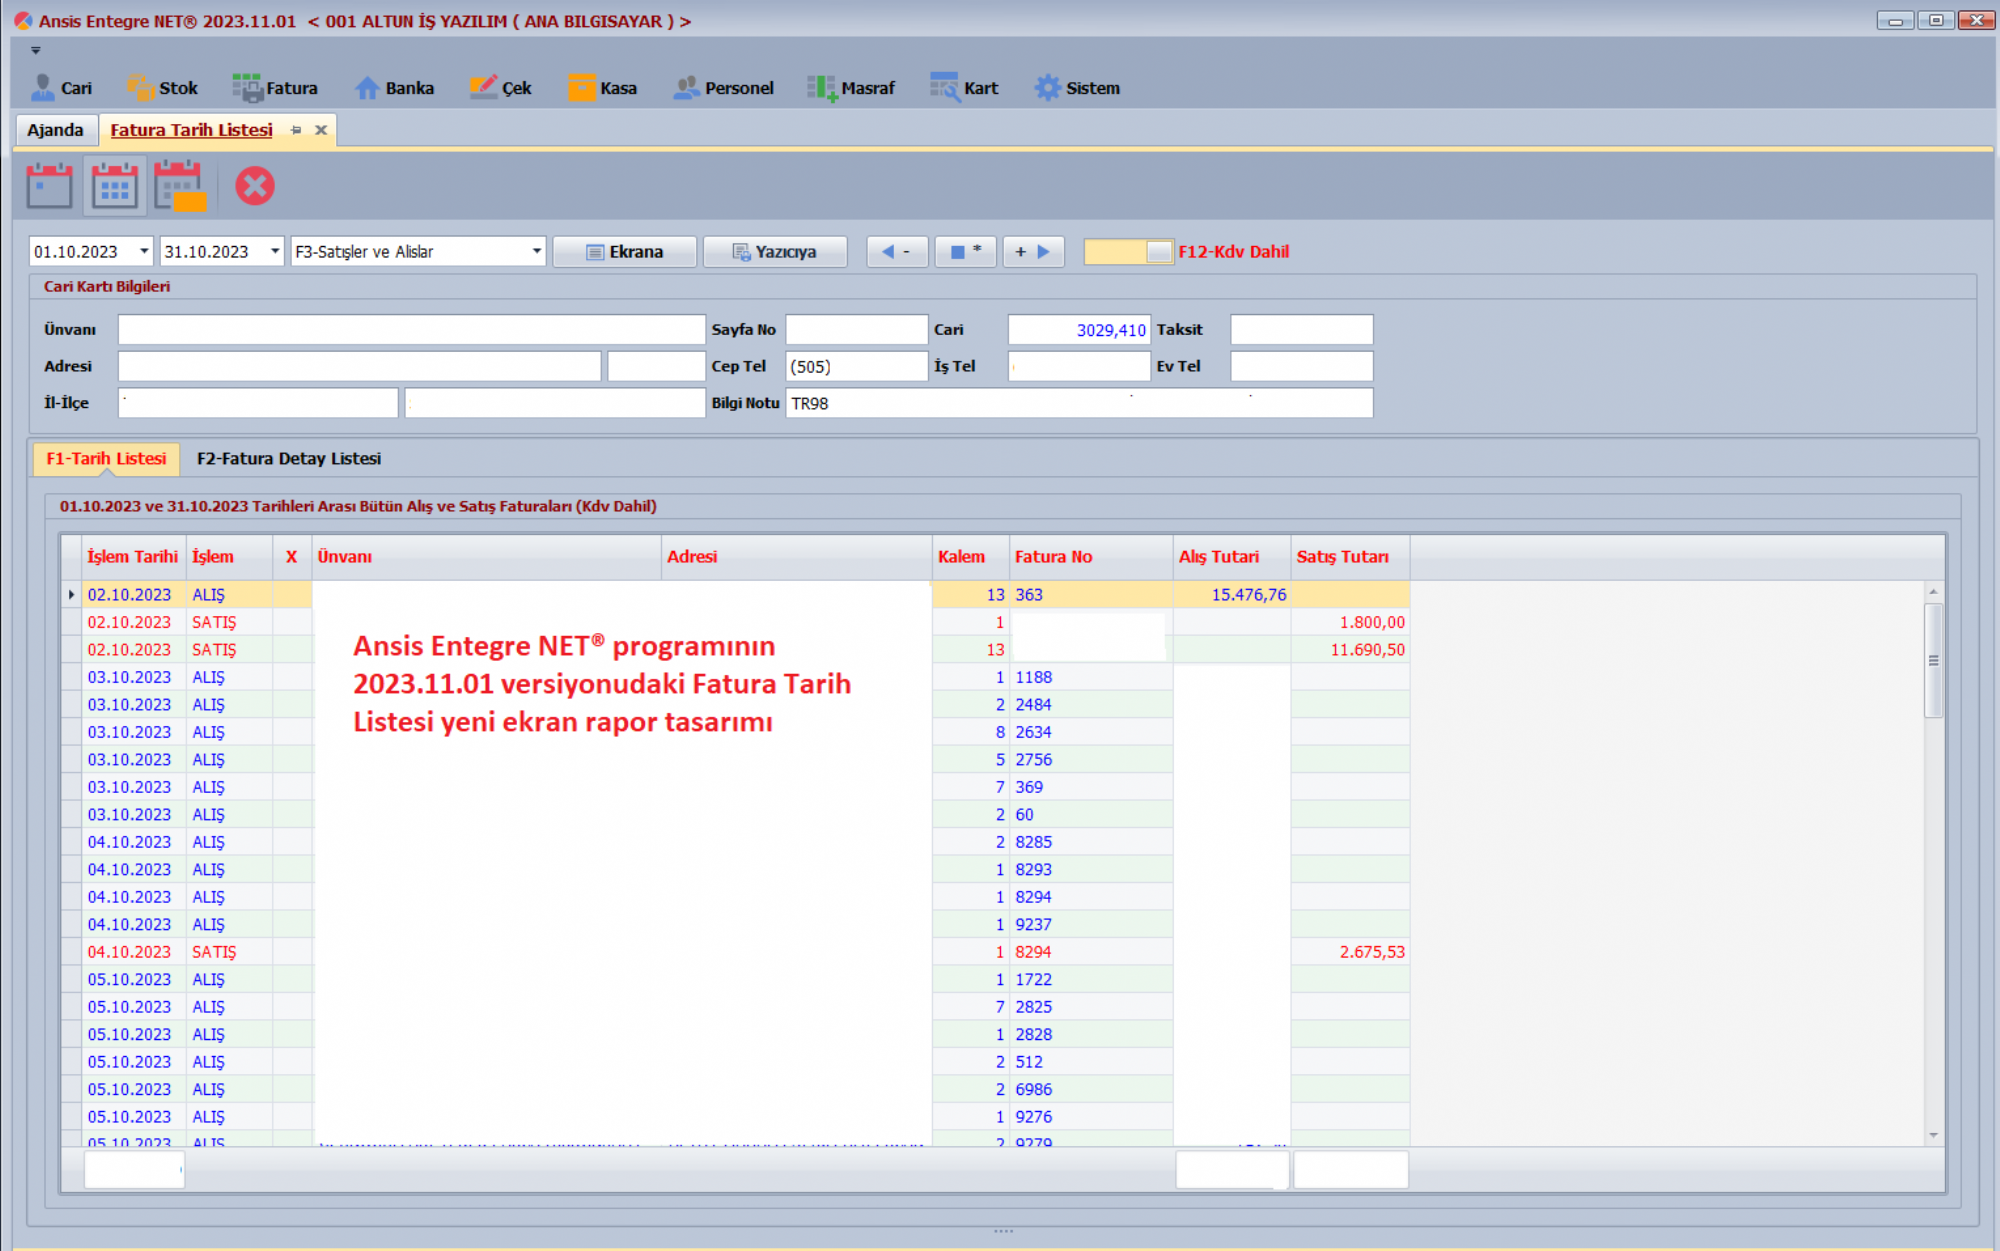Click the Banka building icon
The image size is (2000, 1251).
[x=367, y=88]
